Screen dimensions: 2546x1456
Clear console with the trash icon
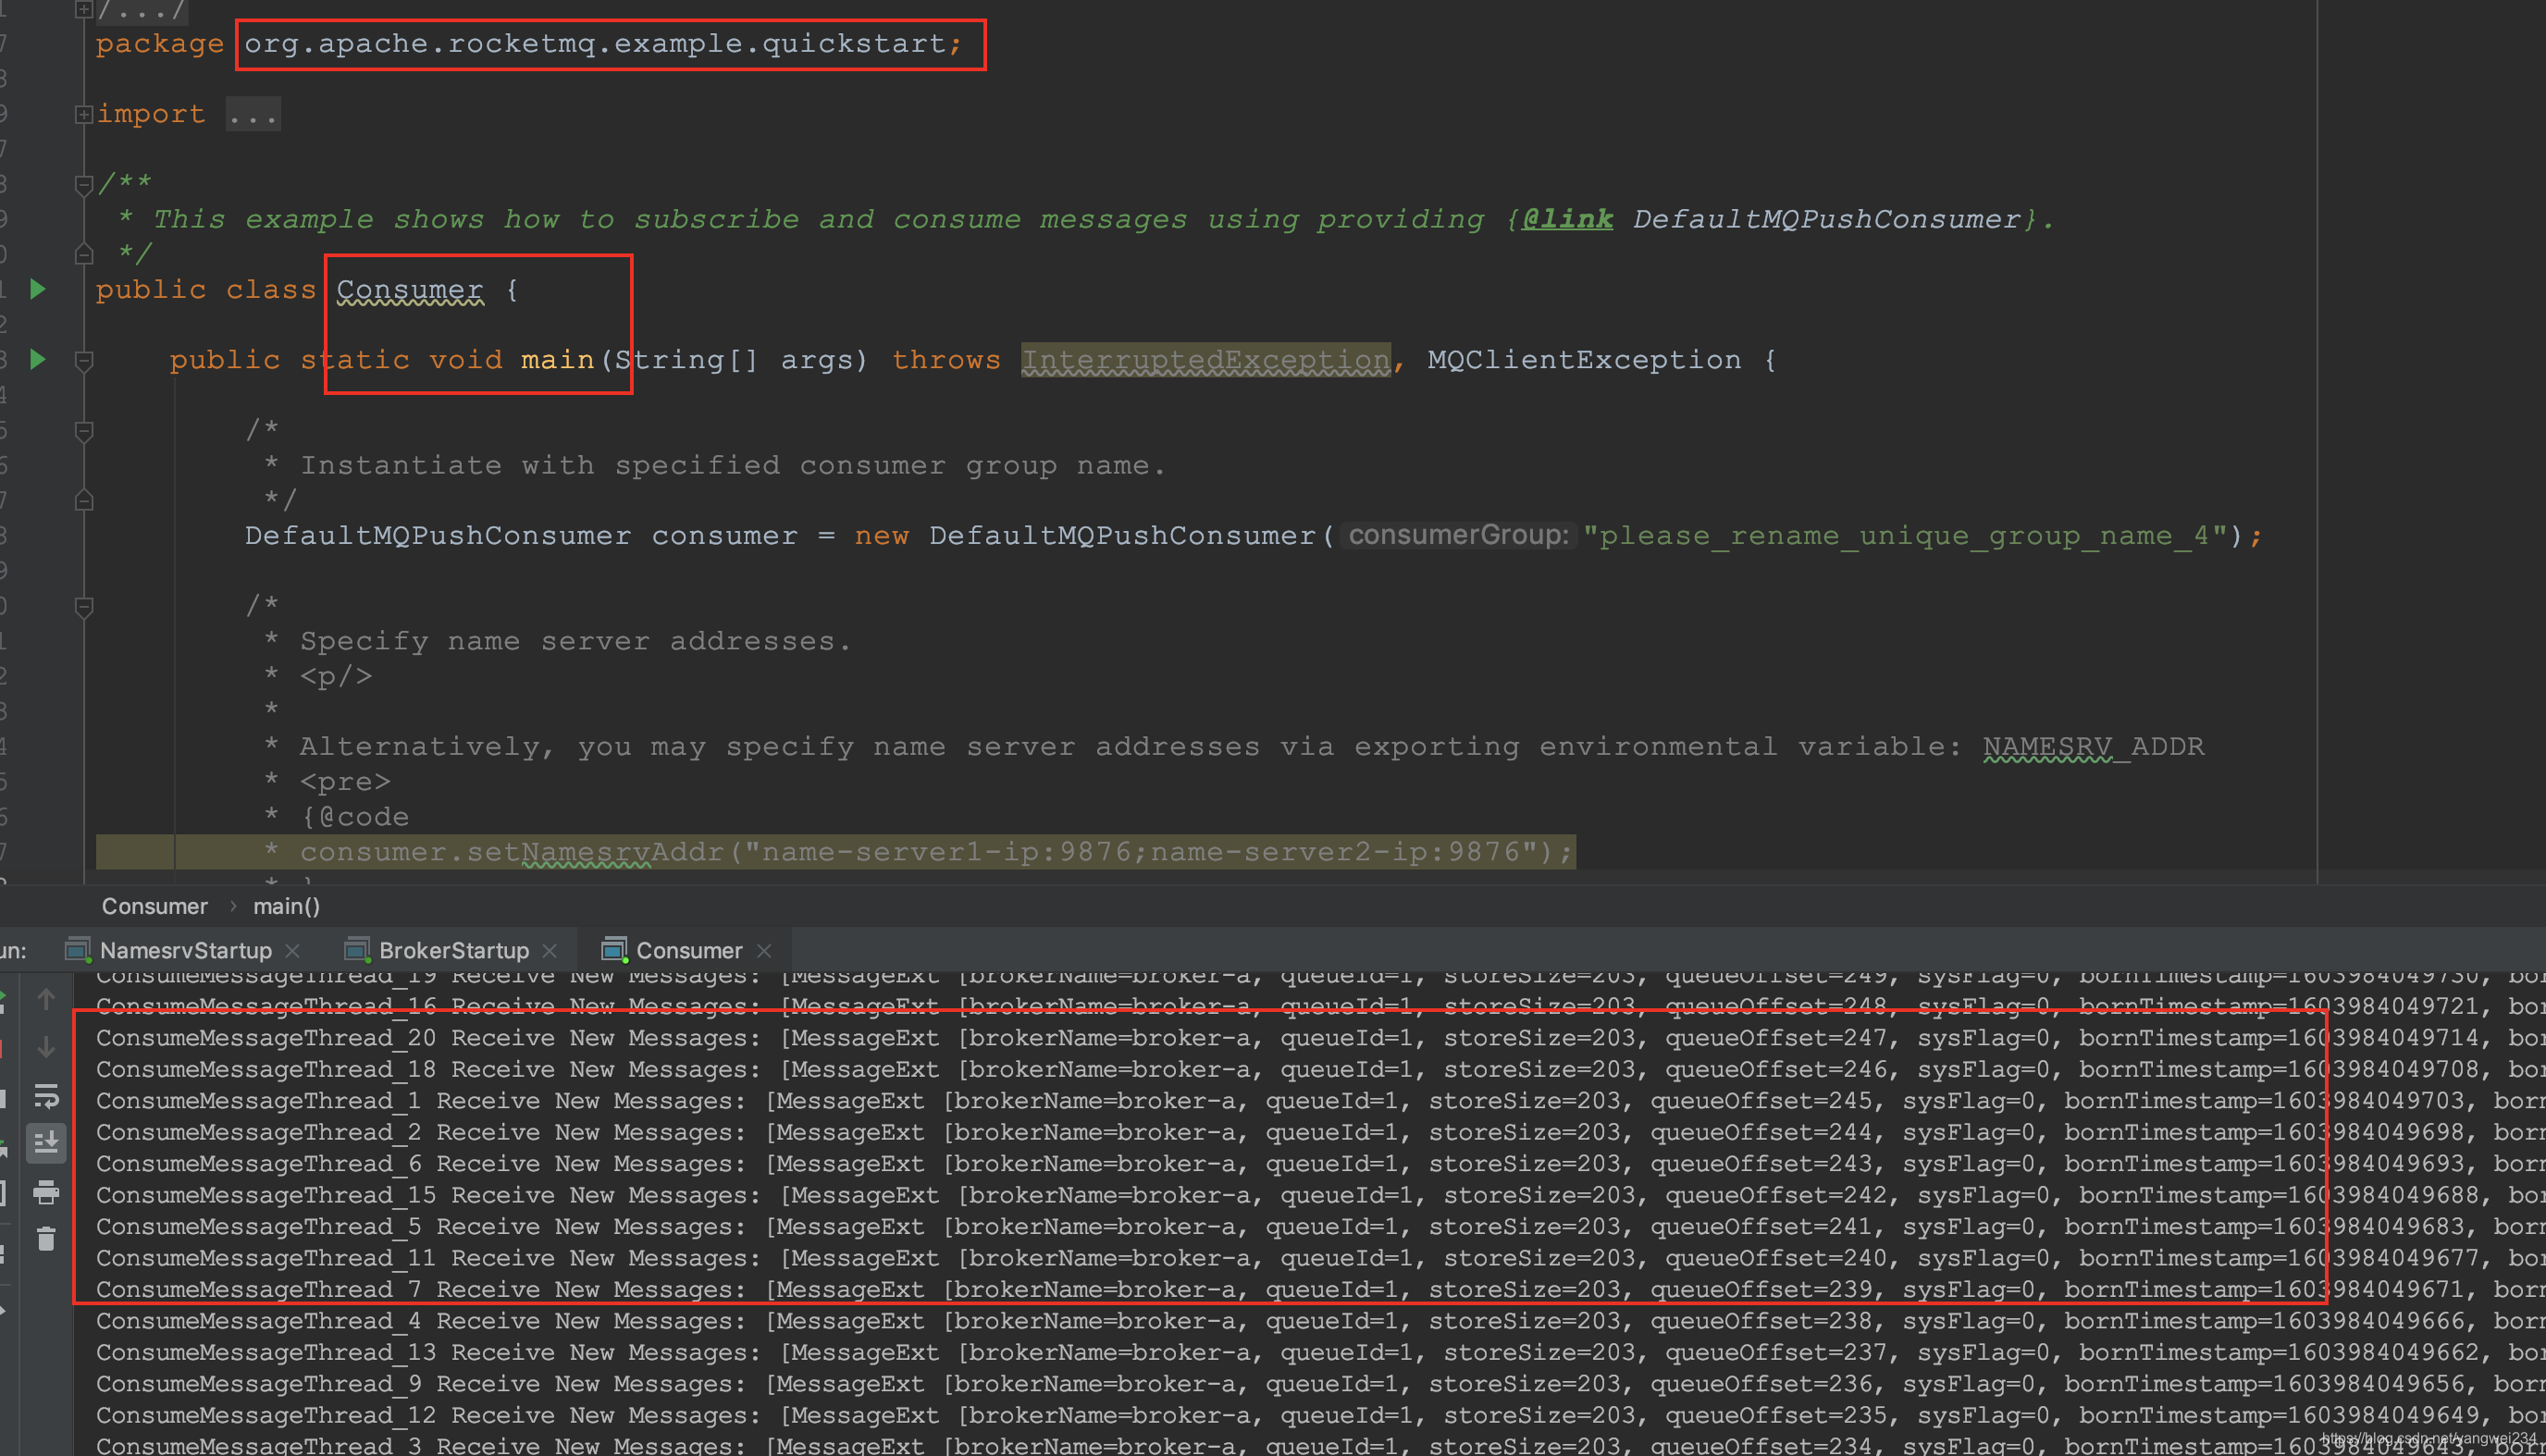(x=46, y=1240)
